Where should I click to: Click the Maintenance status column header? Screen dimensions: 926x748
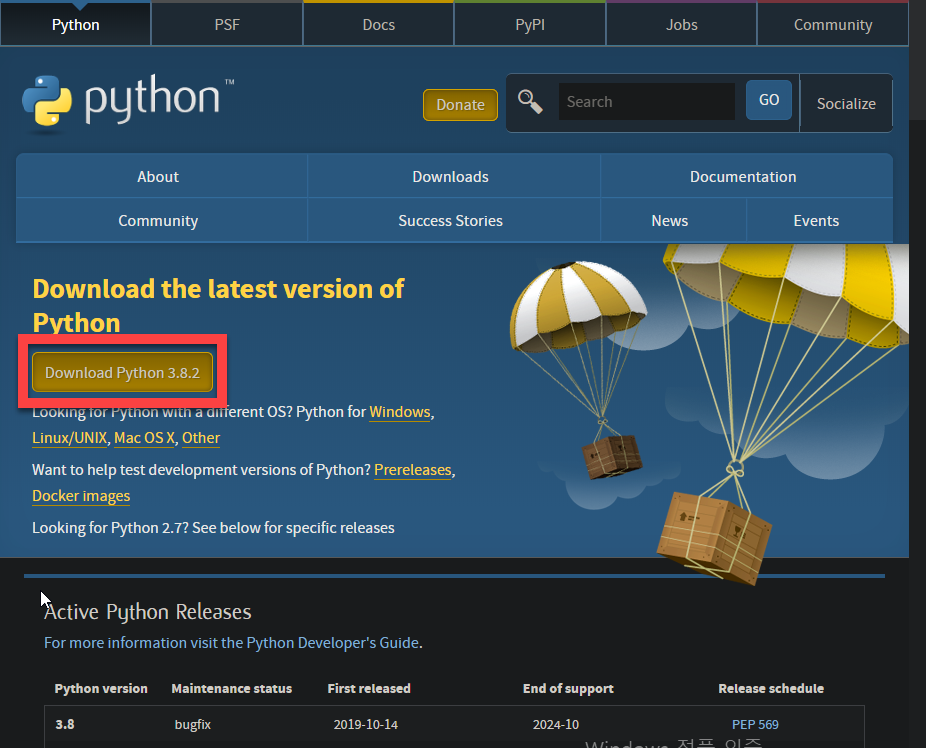click(232, 688)
